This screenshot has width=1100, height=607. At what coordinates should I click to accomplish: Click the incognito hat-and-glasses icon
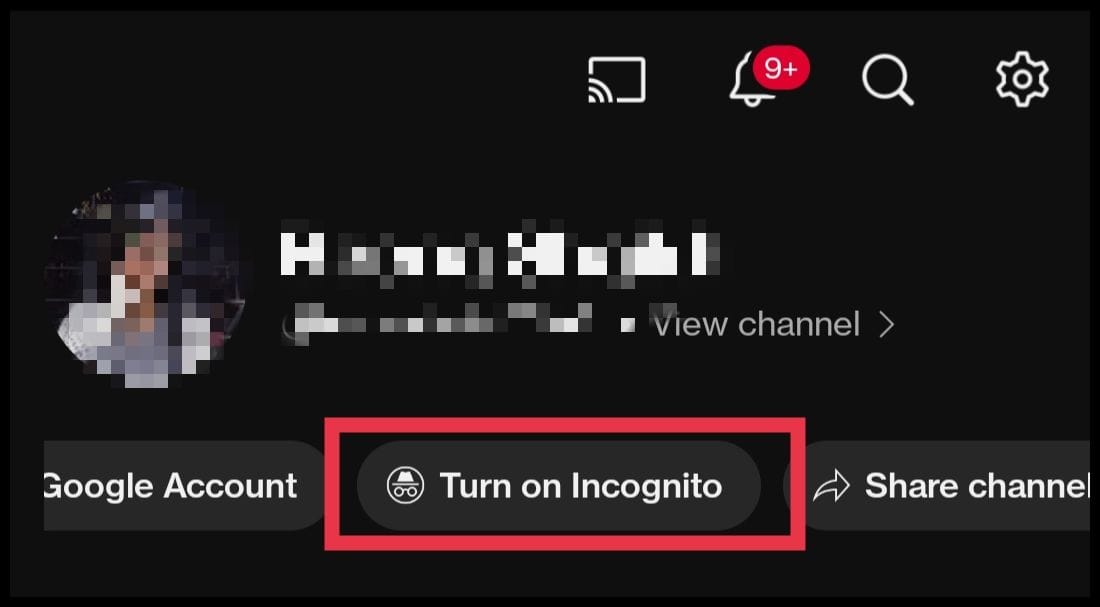(x=405, y=486)
